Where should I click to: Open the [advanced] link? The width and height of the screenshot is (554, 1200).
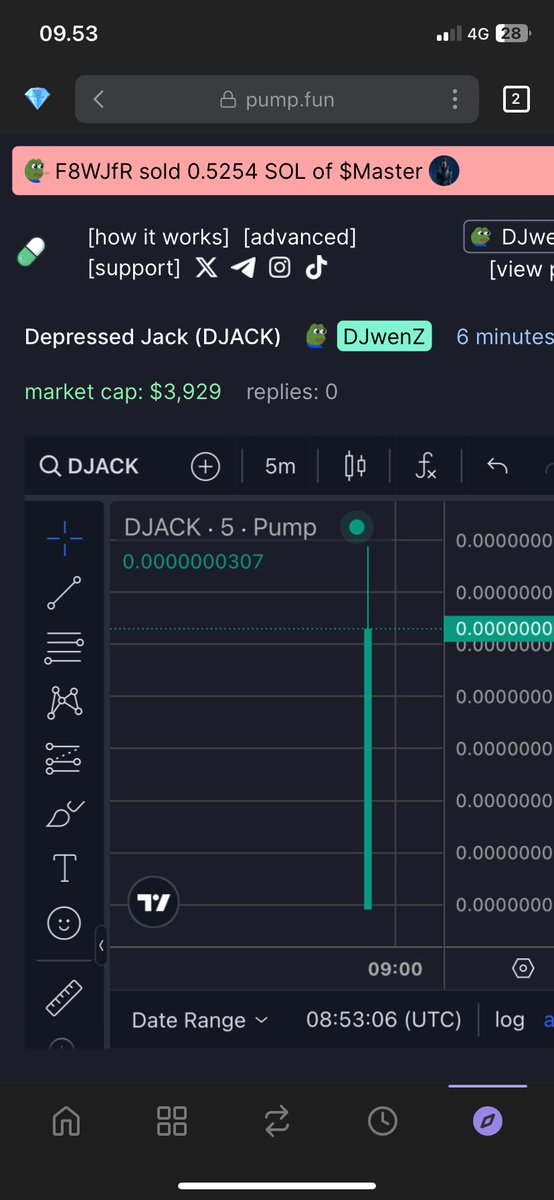point(300,237)
